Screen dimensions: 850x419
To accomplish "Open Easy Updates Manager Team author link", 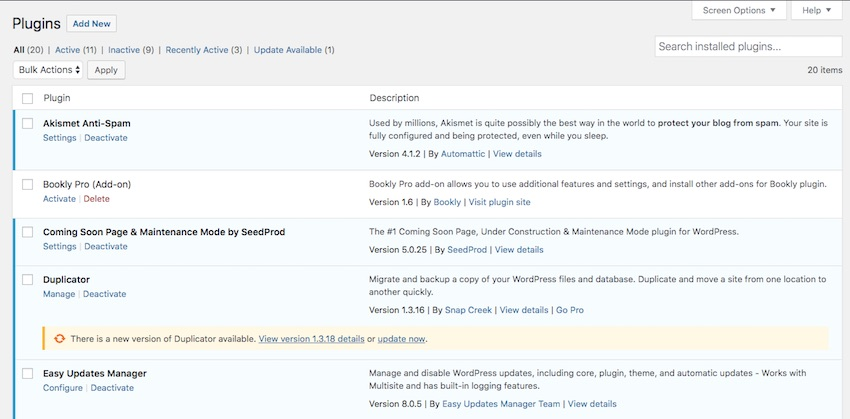I will pos(501,404).
